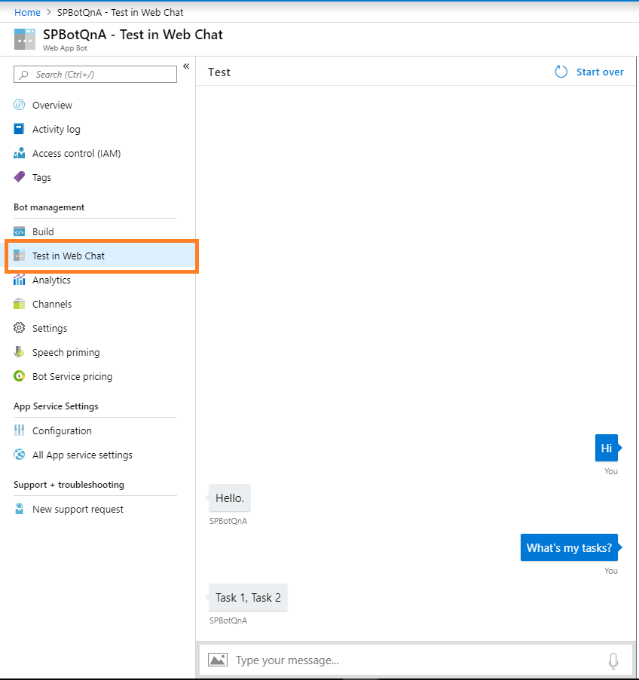Viewport: 639px width, 680px height.
Task: Click the Speech priming microphone icon
Action: point(19,352)
